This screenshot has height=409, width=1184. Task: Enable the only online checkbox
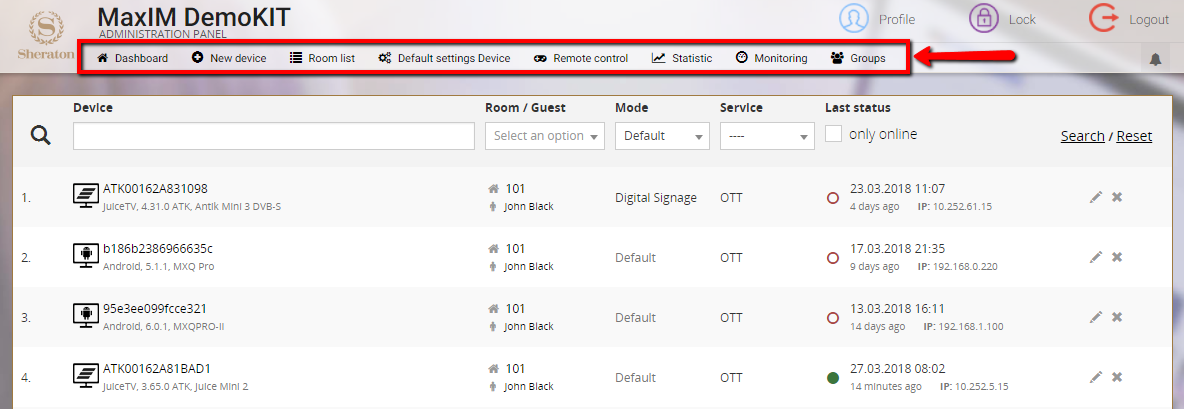click(x=834, y=134)
